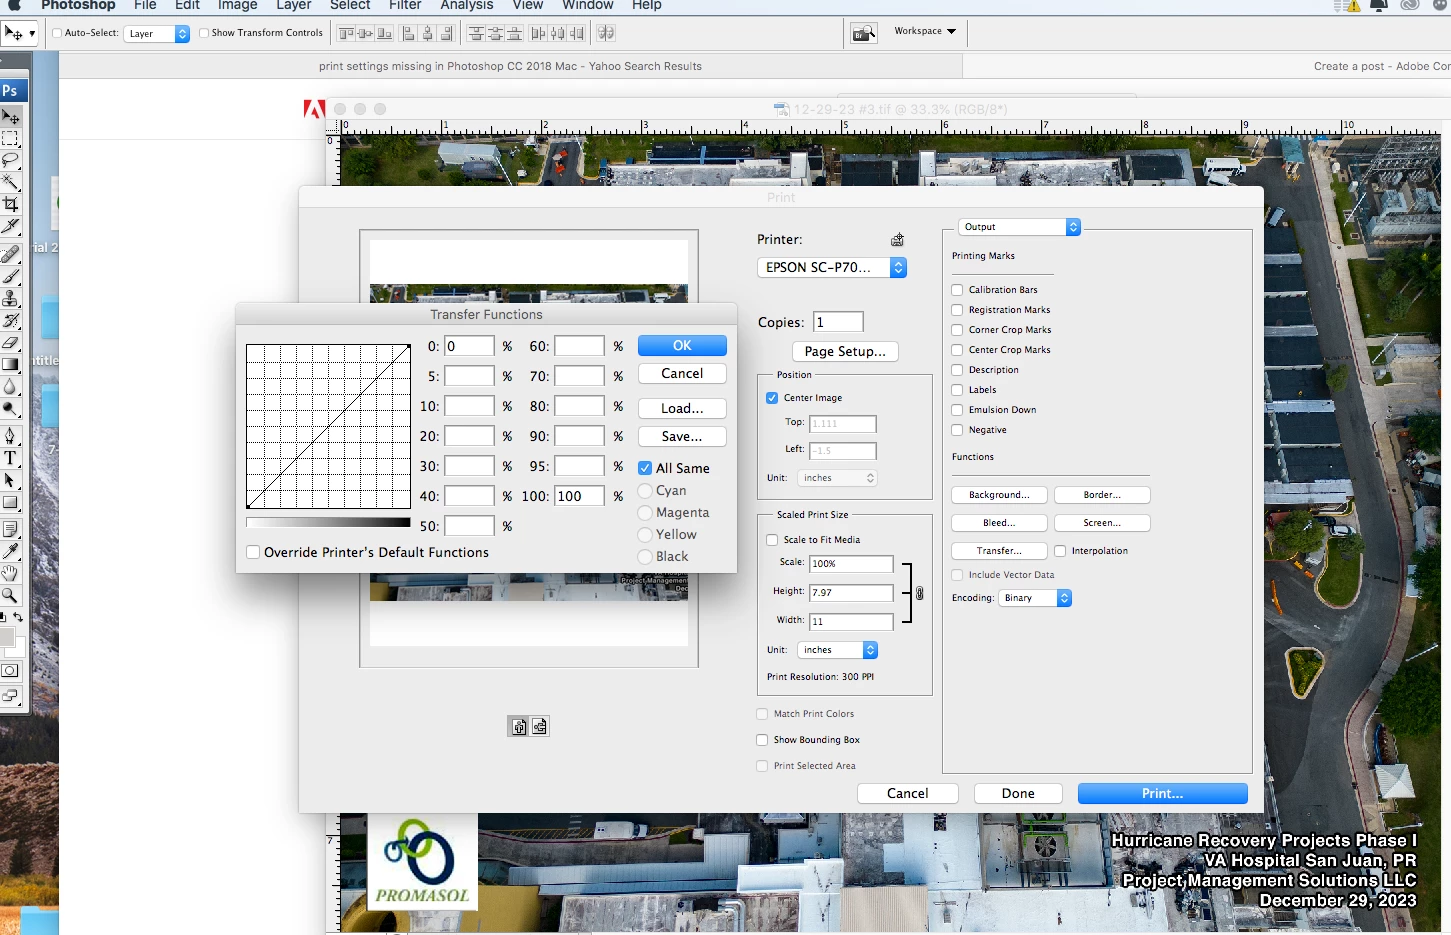
Task: Open the Output section dropdown
Action: [1020, 227]
